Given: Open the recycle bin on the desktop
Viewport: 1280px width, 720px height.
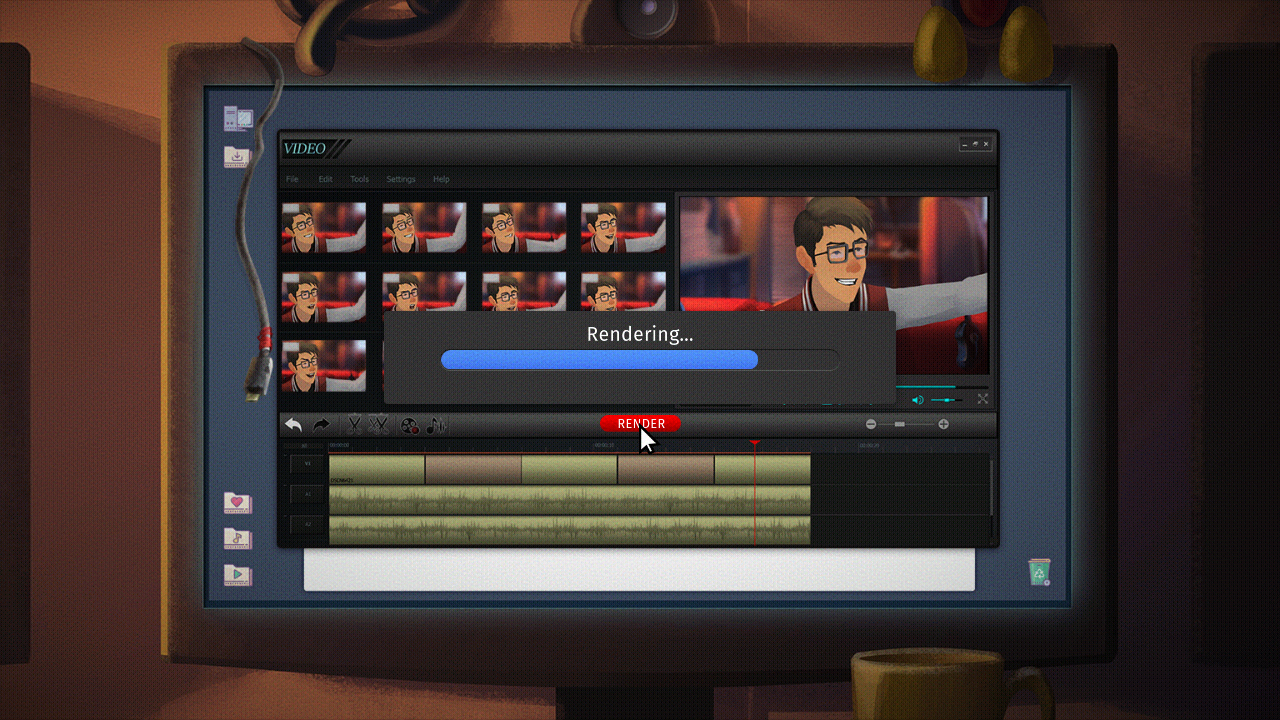Looking at the screenshot, I should pos(1040,571).
